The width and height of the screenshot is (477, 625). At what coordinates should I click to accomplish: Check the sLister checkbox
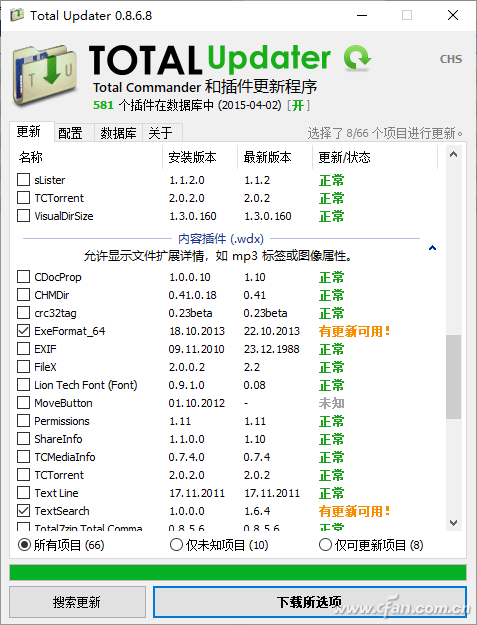[x=24, y=179]
